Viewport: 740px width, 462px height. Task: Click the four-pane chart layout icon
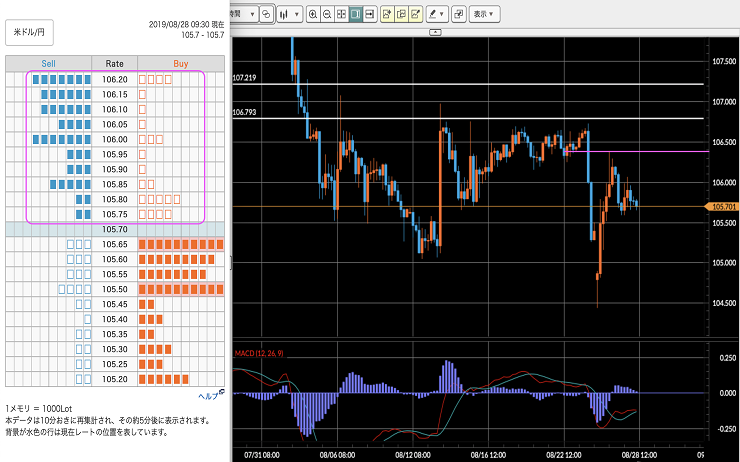(341, 14)
